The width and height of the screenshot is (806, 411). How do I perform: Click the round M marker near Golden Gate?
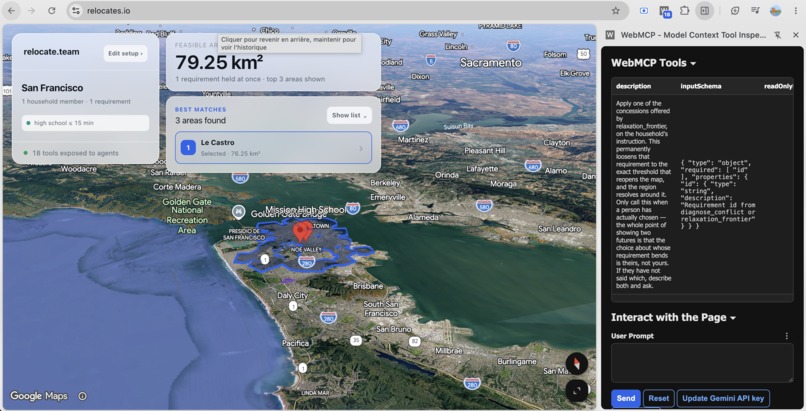coord(238,211)
